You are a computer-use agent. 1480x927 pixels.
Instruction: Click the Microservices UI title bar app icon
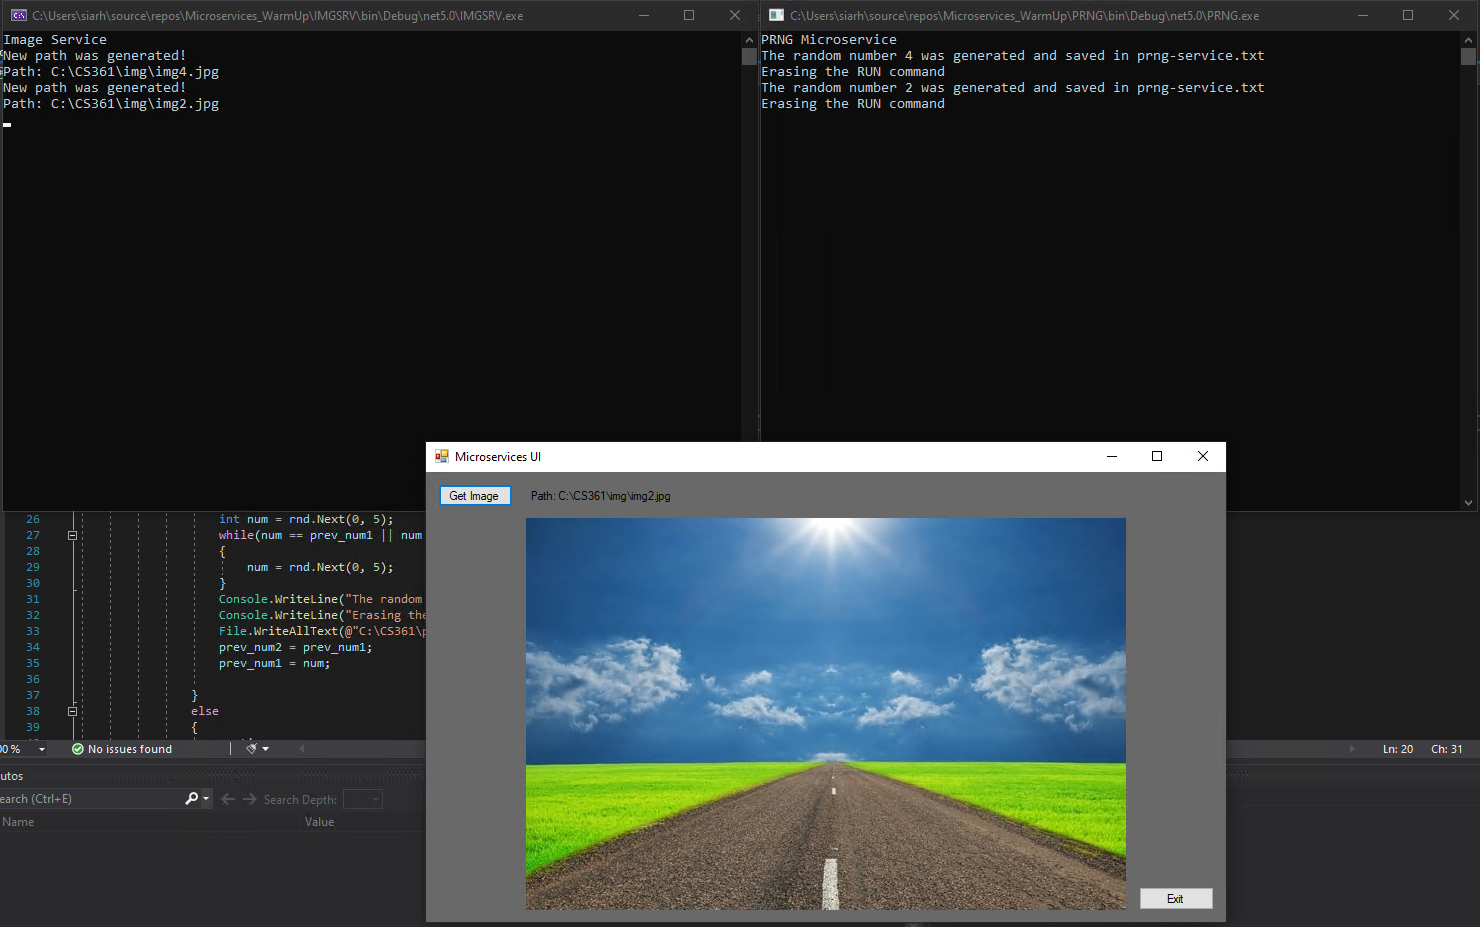(x=441, y=456)
